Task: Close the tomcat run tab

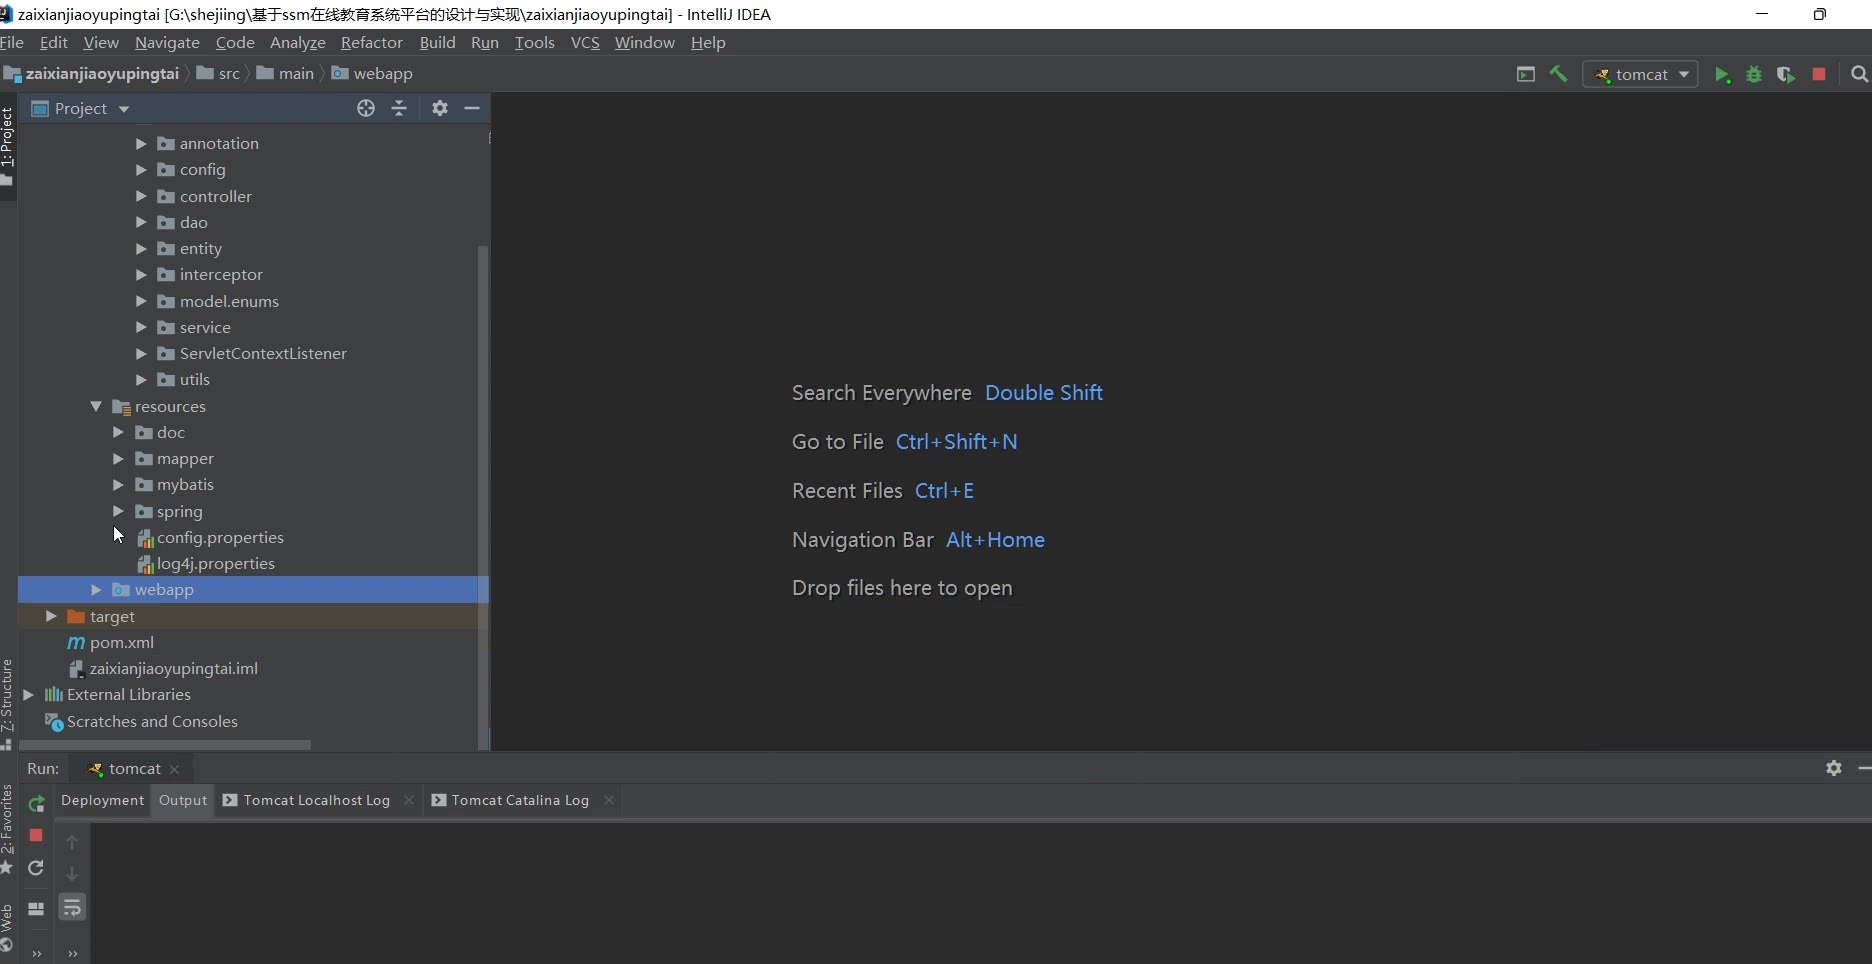Action: pyautogui.click(x=175, y=769)
